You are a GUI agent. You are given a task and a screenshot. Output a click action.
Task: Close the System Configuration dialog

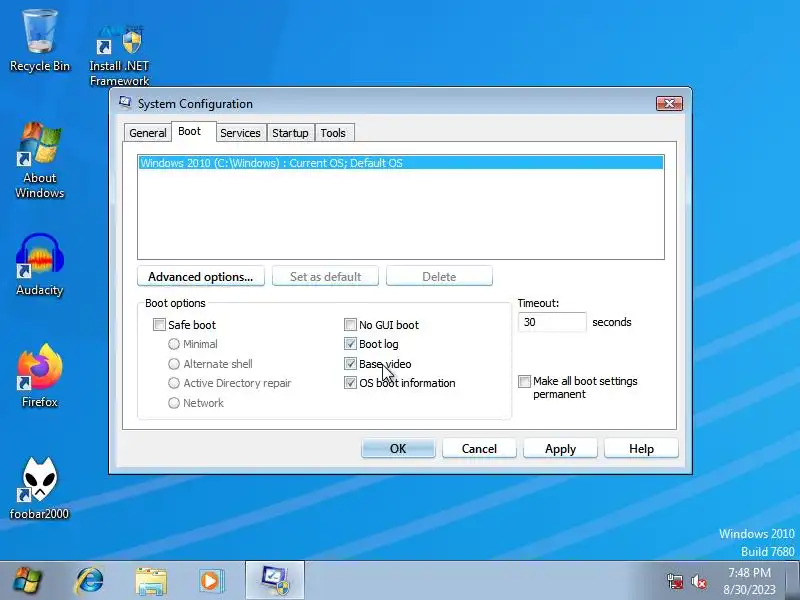[x=669, y=104]
